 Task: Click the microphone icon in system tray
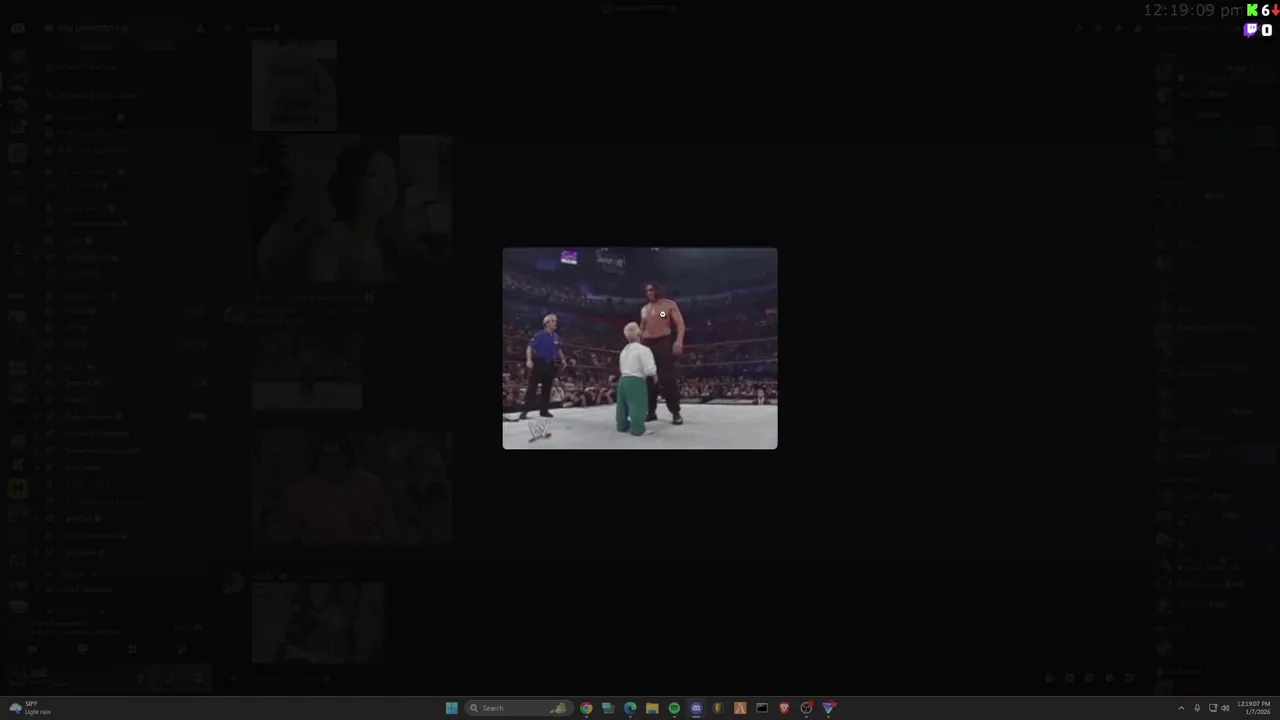pyautogui.click(x=1197, y=708)
